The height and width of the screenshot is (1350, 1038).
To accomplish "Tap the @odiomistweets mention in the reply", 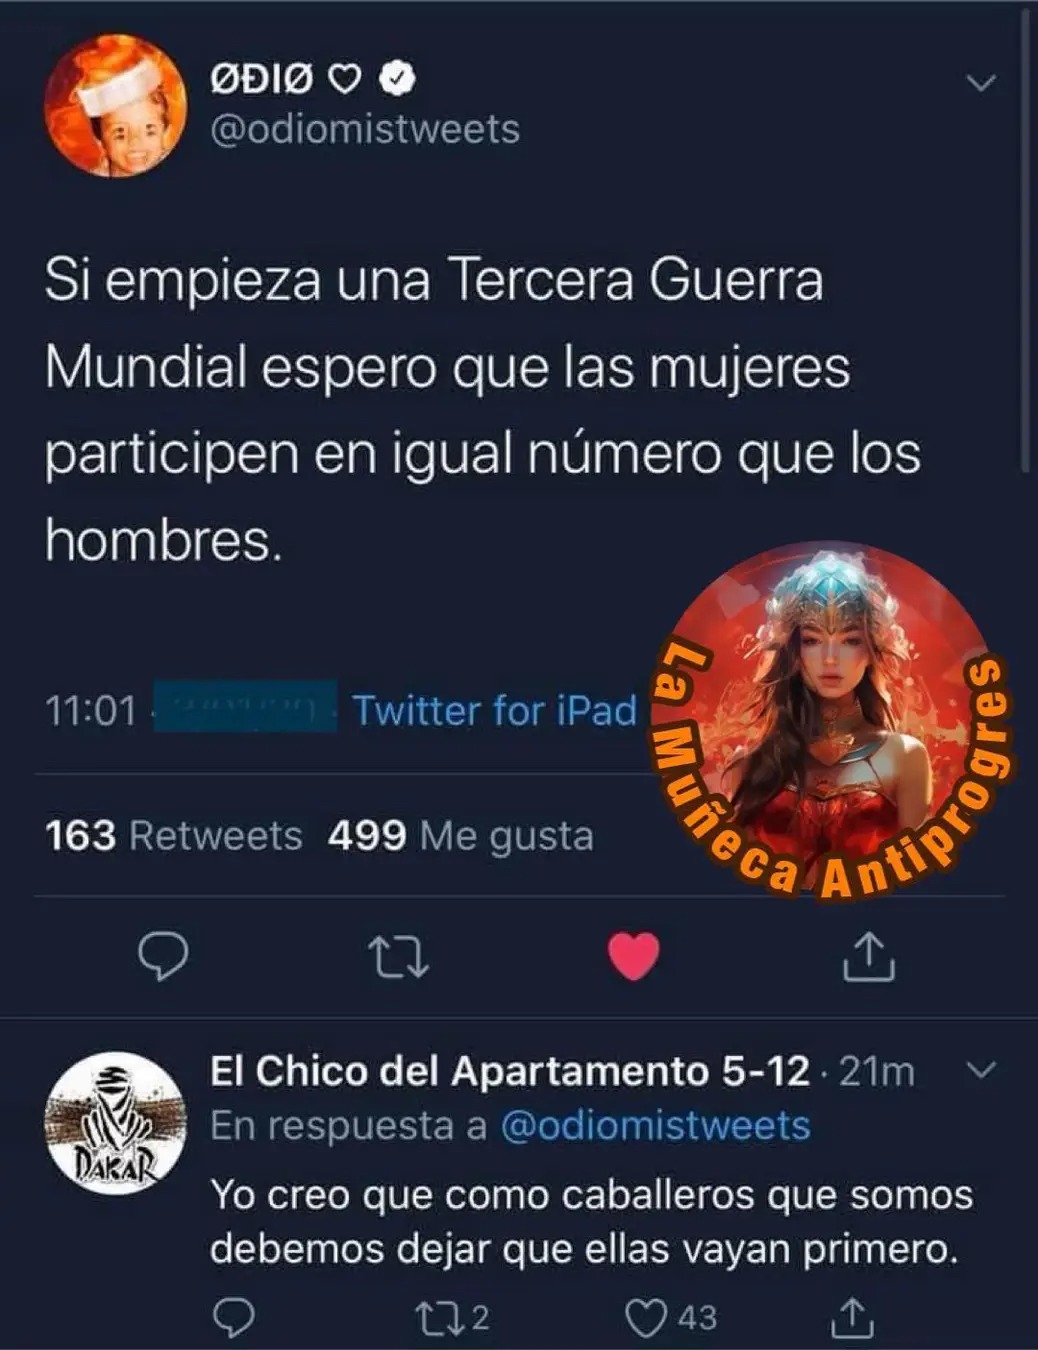I will pos(655,1126).
